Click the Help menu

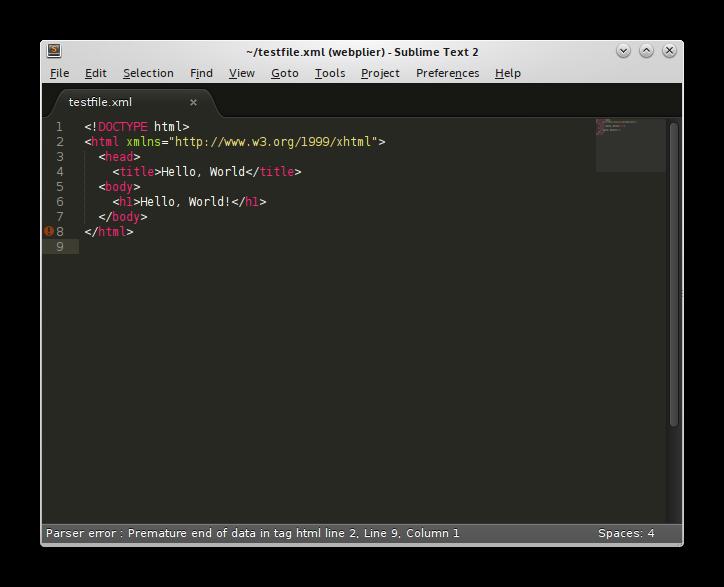508,73
